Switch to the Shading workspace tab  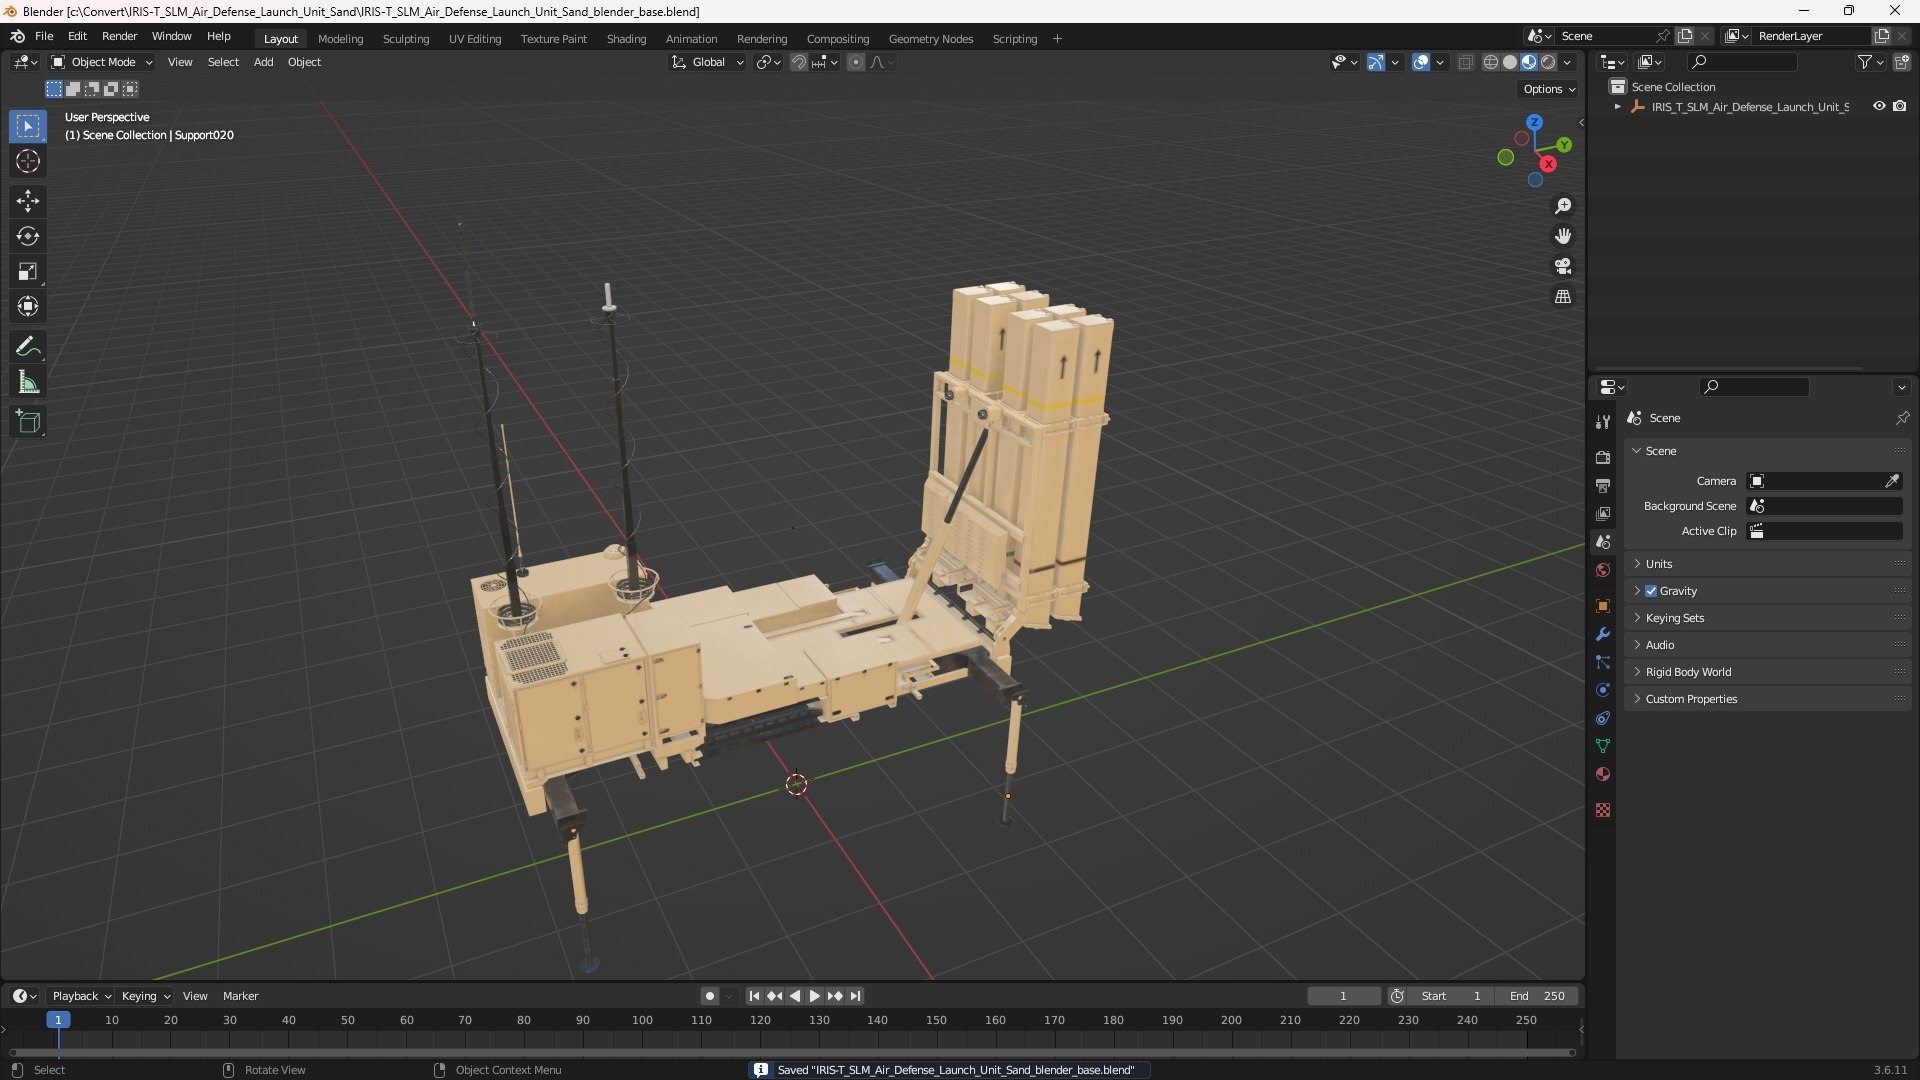(626, 39)
